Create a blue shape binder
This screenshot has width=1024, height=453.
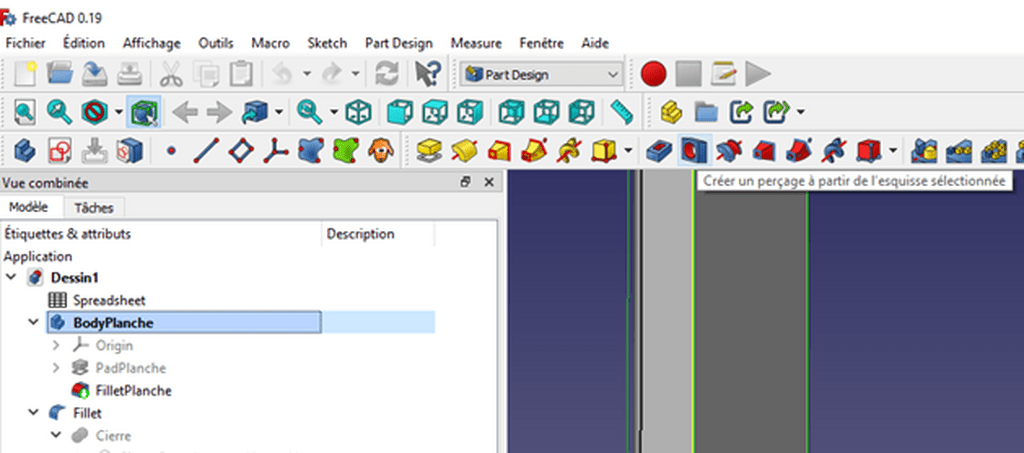pos(311,151)
